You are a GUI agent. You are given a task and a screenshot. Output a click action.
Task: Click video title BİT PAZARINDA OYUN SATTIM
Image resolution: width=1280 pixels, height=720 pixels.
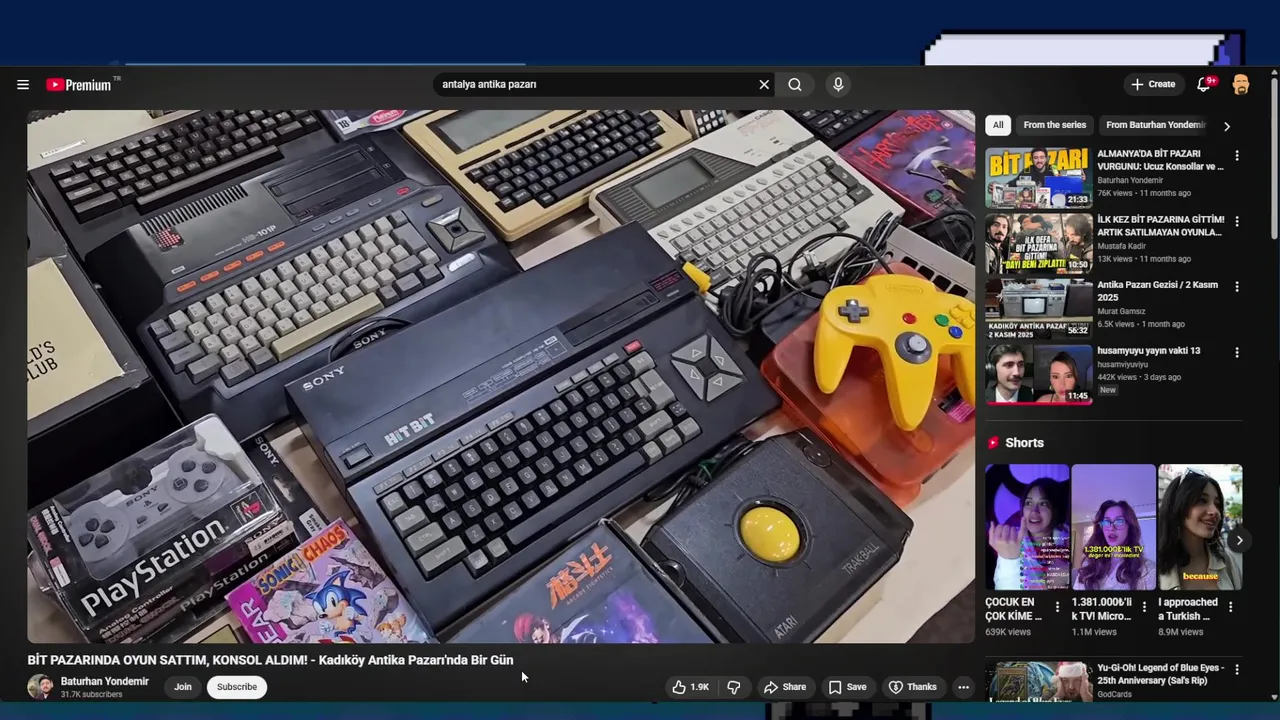(270, 660)
